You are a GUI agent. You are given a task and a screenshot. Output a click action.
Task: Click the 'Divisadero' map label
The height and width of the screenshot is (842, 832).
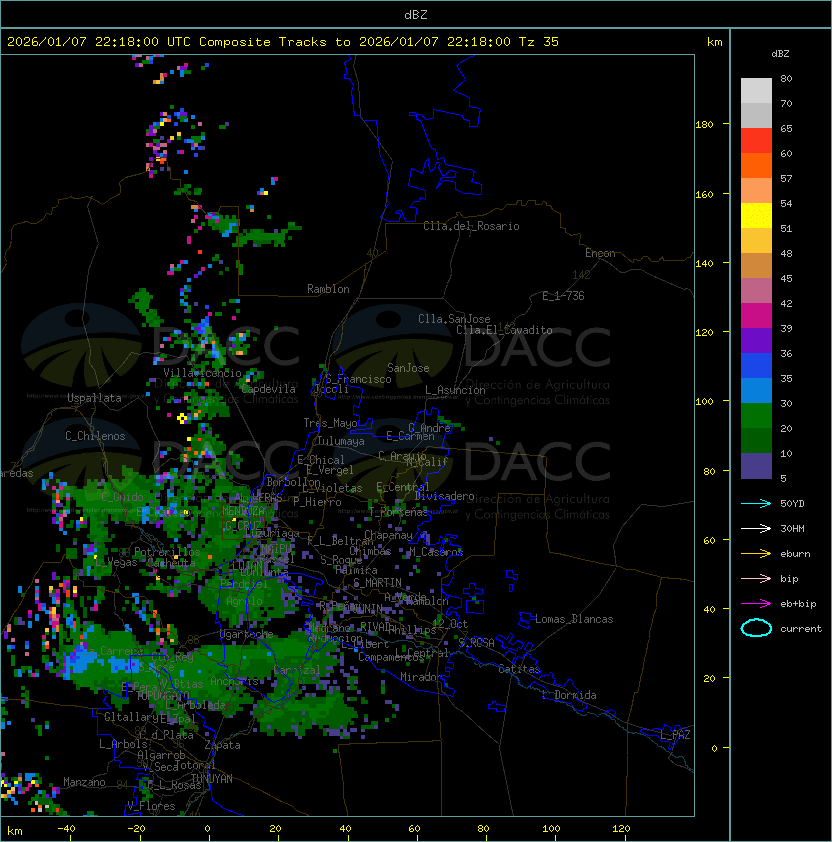[x=444, y=496]
